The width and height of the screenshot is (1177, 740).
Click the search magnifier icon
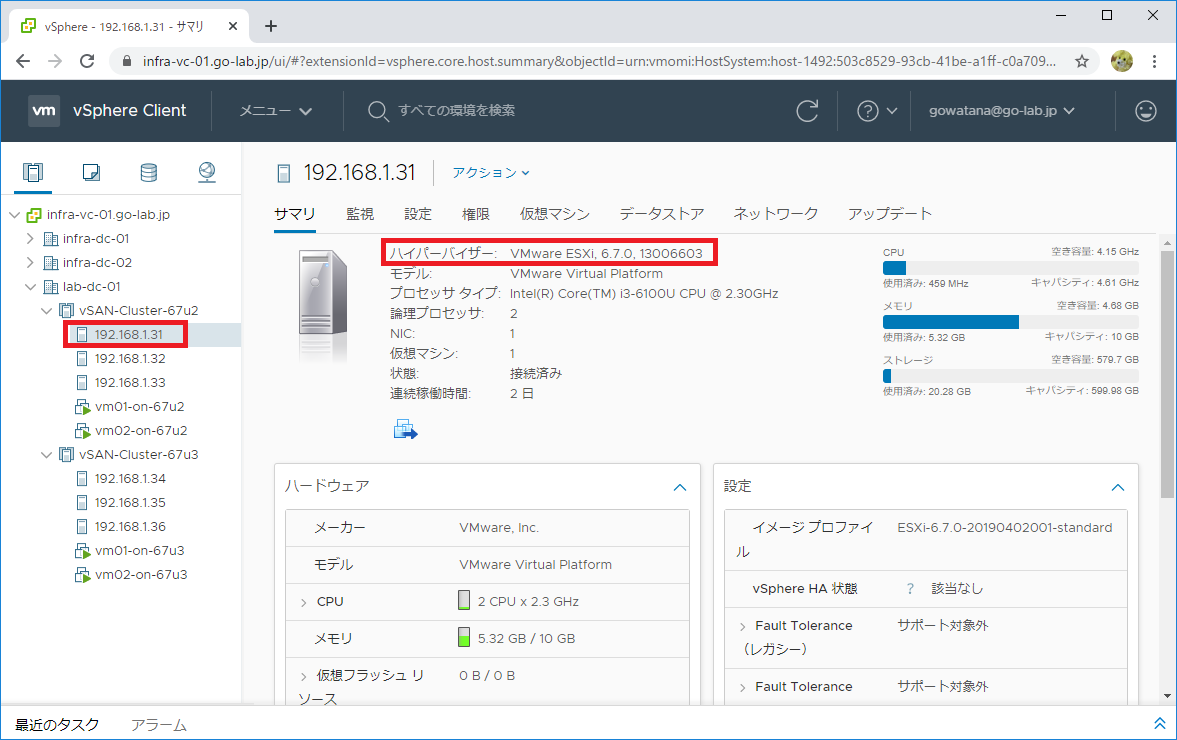378,111
